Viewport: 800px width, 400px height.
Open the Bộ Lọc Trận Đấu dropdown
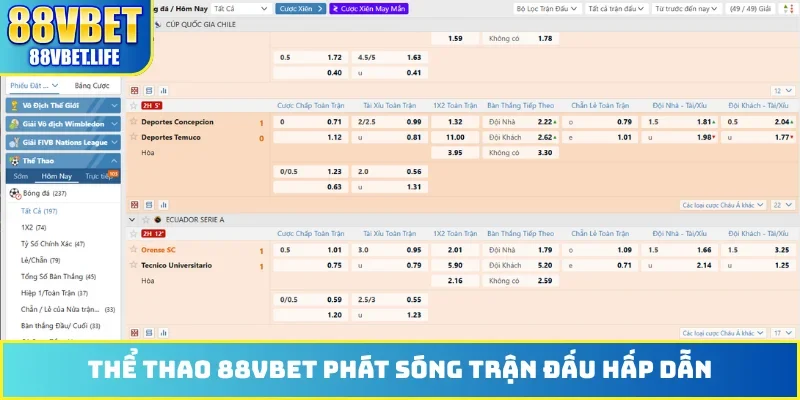(x=547, y=9)
